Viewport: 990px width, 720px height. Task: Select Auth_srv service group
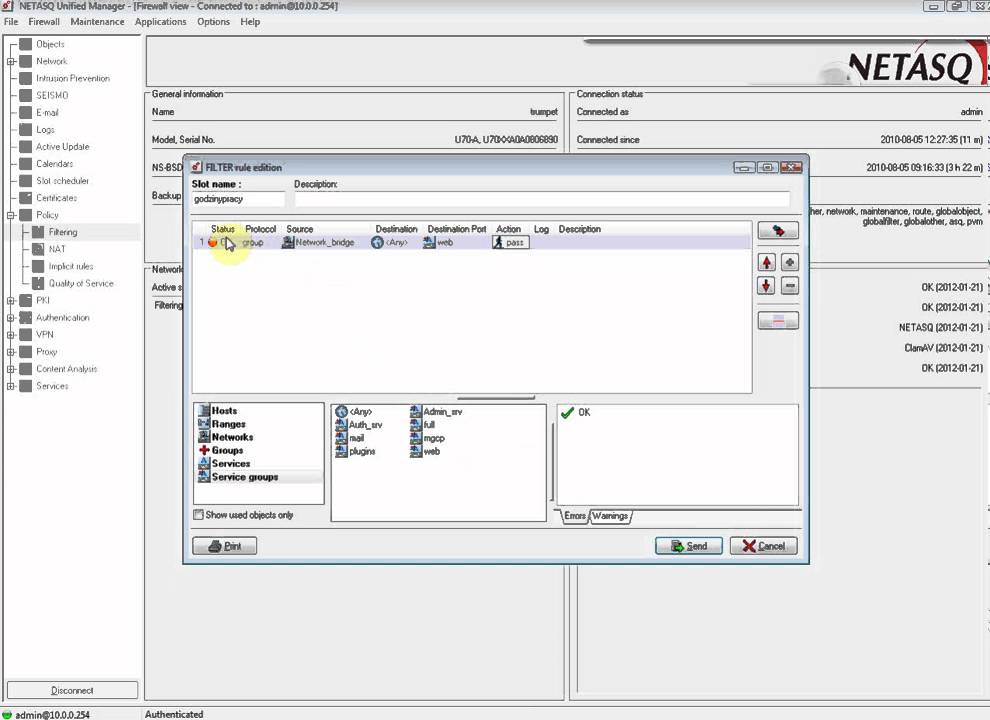(x=359, y=425)
